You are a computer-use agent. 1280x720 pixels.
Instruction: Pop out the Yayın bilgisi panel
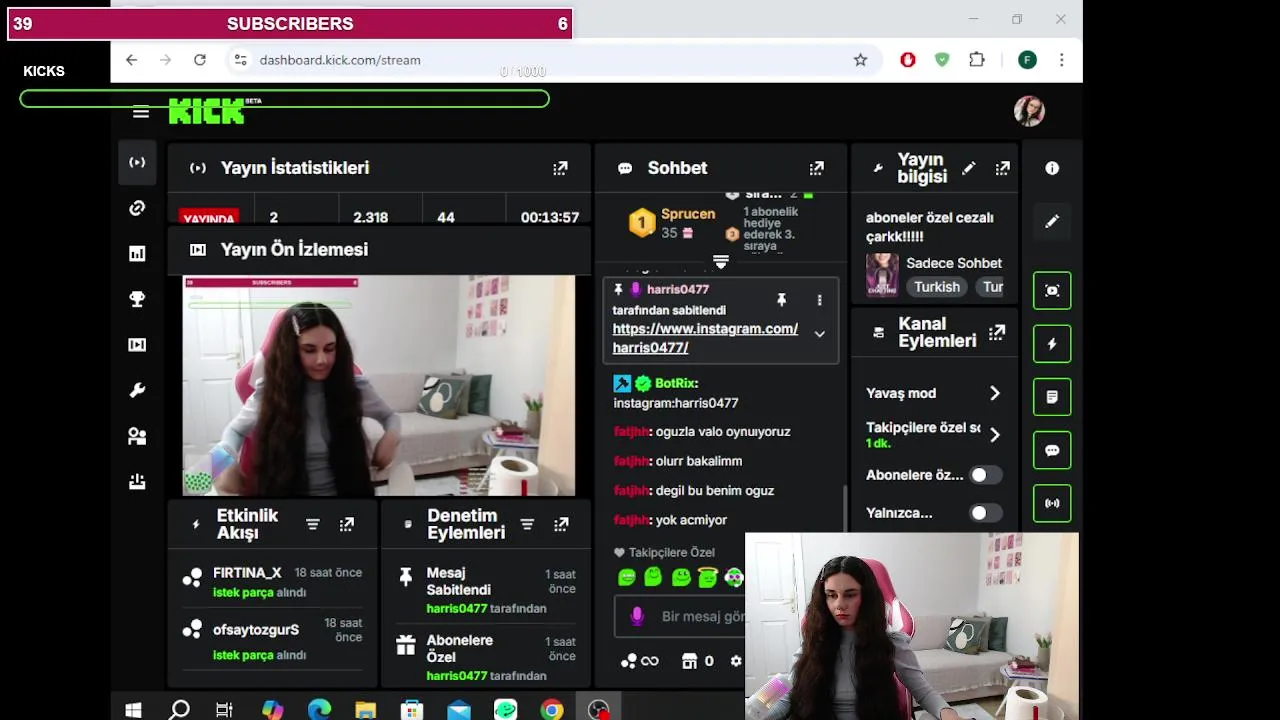(1002, 169)
